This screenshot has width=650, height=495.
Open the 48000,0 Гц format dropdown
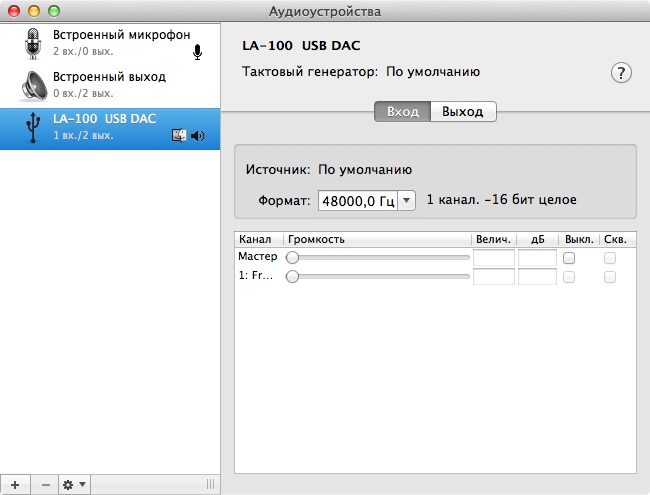tap(407, 201)
